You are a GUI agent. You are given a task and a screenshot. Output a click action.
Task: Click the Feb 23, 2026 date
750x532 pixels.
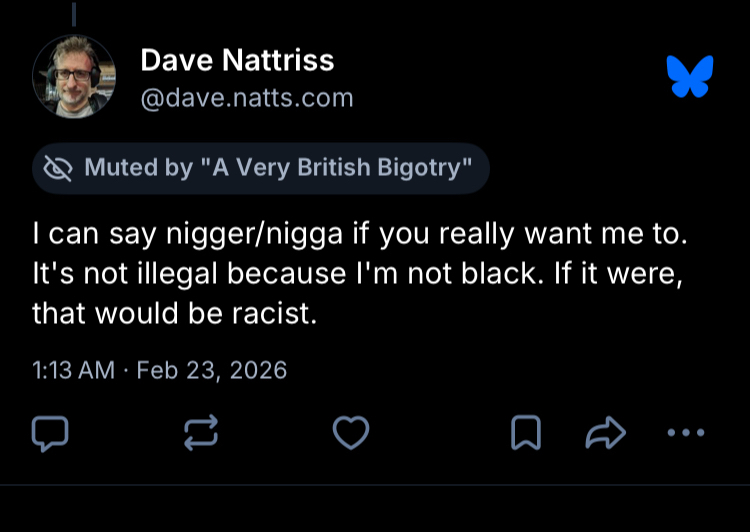[211, 370]
